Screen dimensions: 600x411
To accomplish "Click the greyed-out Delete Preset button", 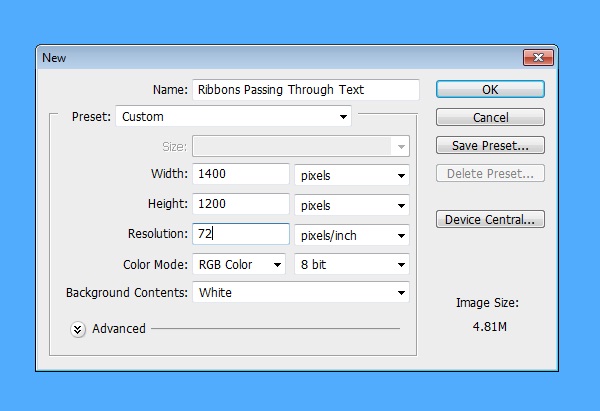I will coord(490,174).
